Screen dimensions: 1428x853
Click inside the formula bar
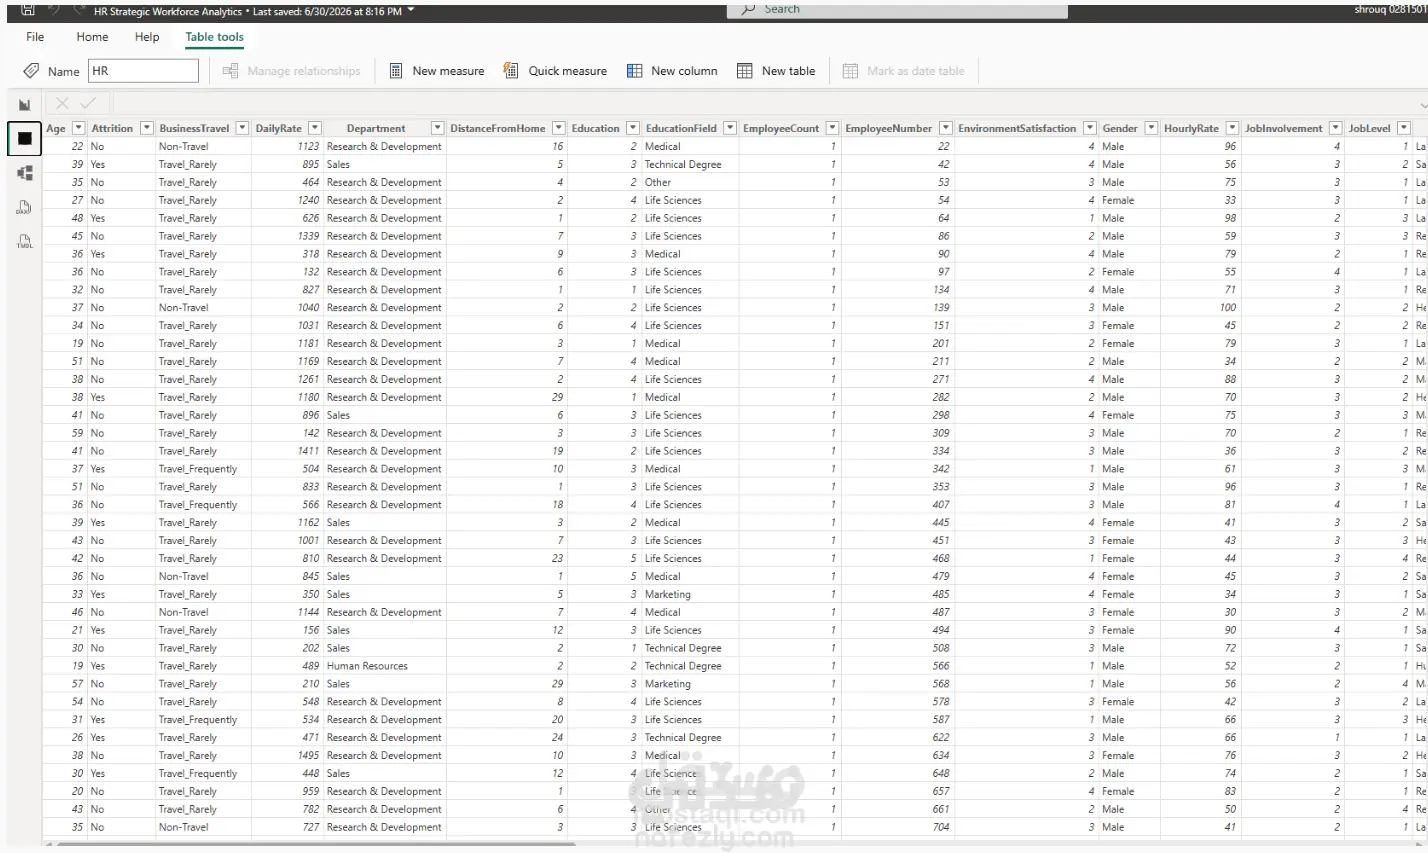(x=764, y=103)
